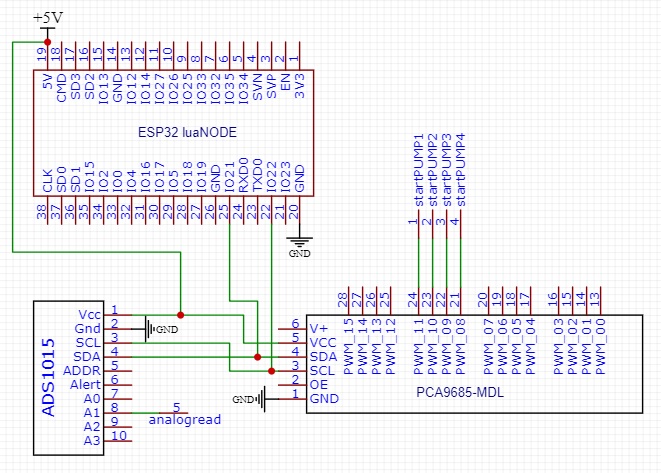Select the Vcc pin label on ADS1015
The width and height of the screenshot is (661, 473).
tap(90, 315)
